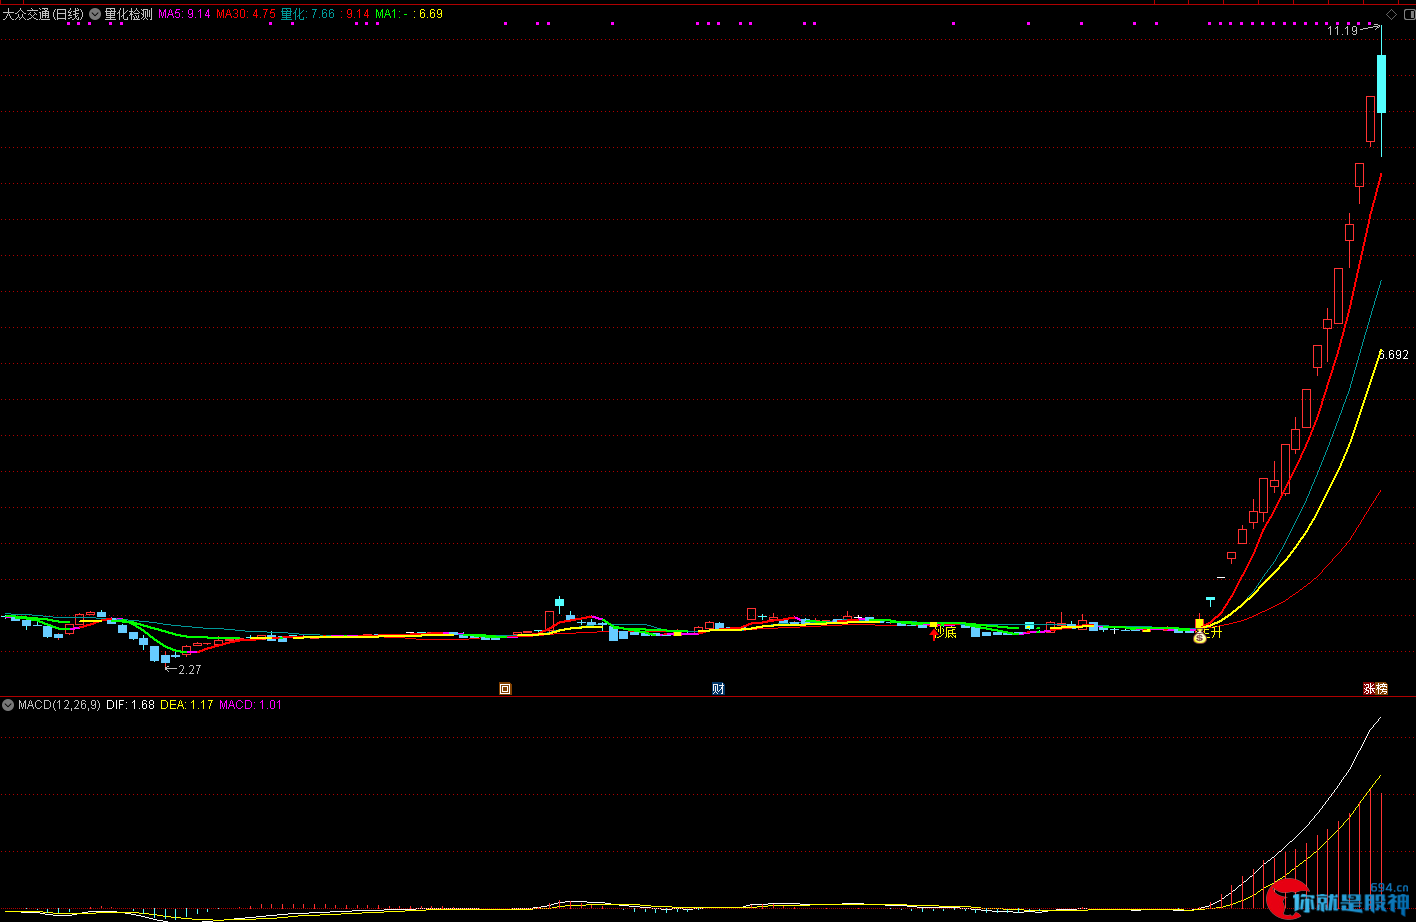The height and width of the screenshot is (922, 1416).
Task: Open the 量化检测 indicator dropdown arrow
Action: point(95,14)
